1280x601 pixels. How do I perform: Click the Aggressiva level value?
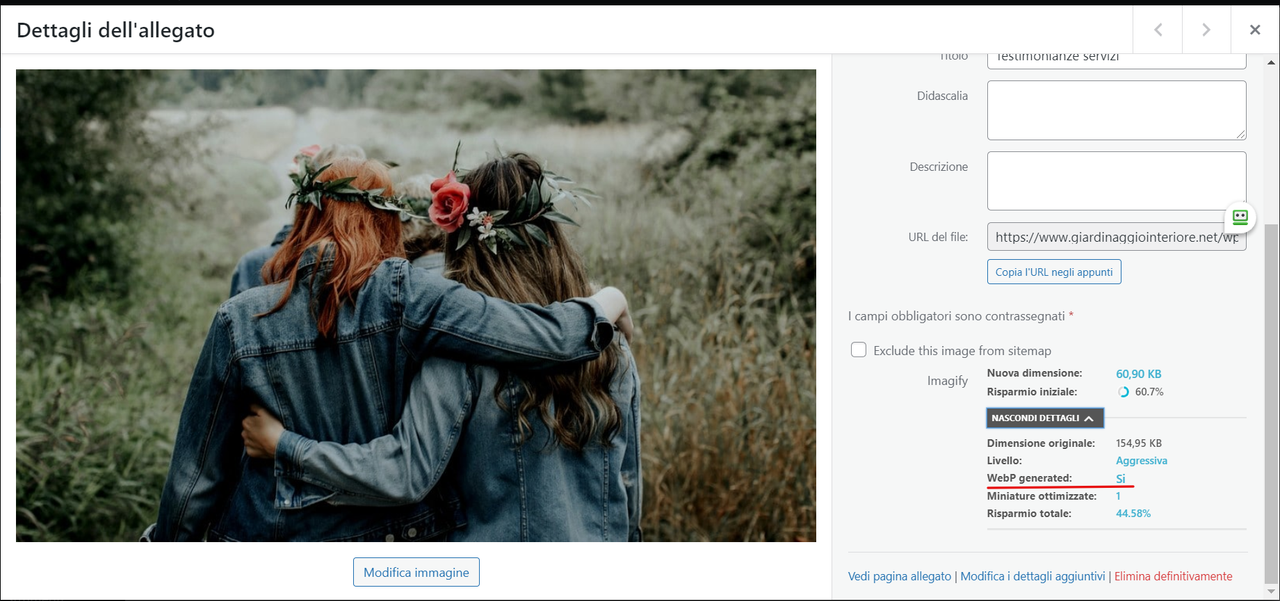coord(1141,461)
